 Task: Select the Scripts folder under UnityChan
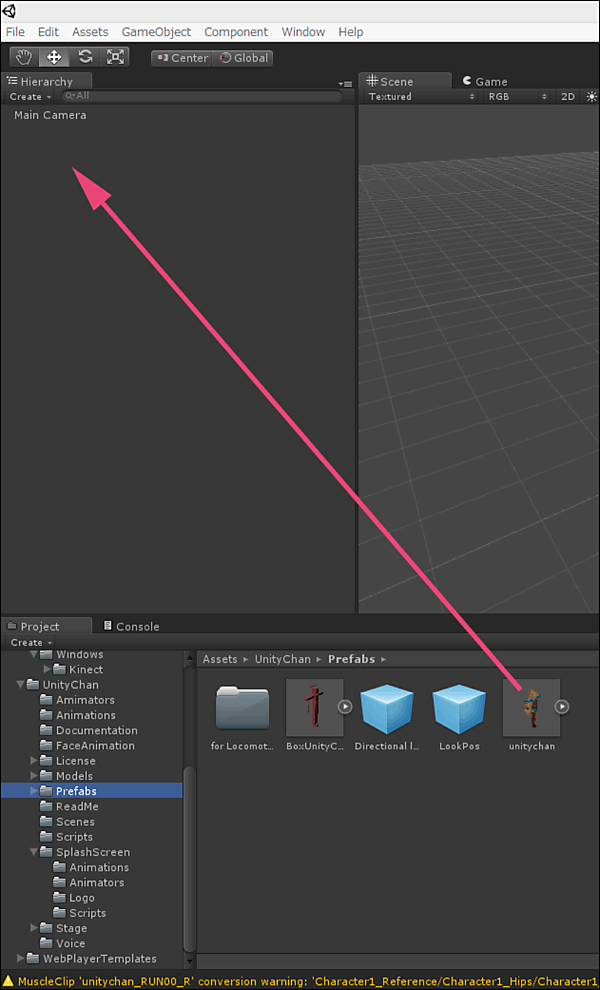pos(66,837)
